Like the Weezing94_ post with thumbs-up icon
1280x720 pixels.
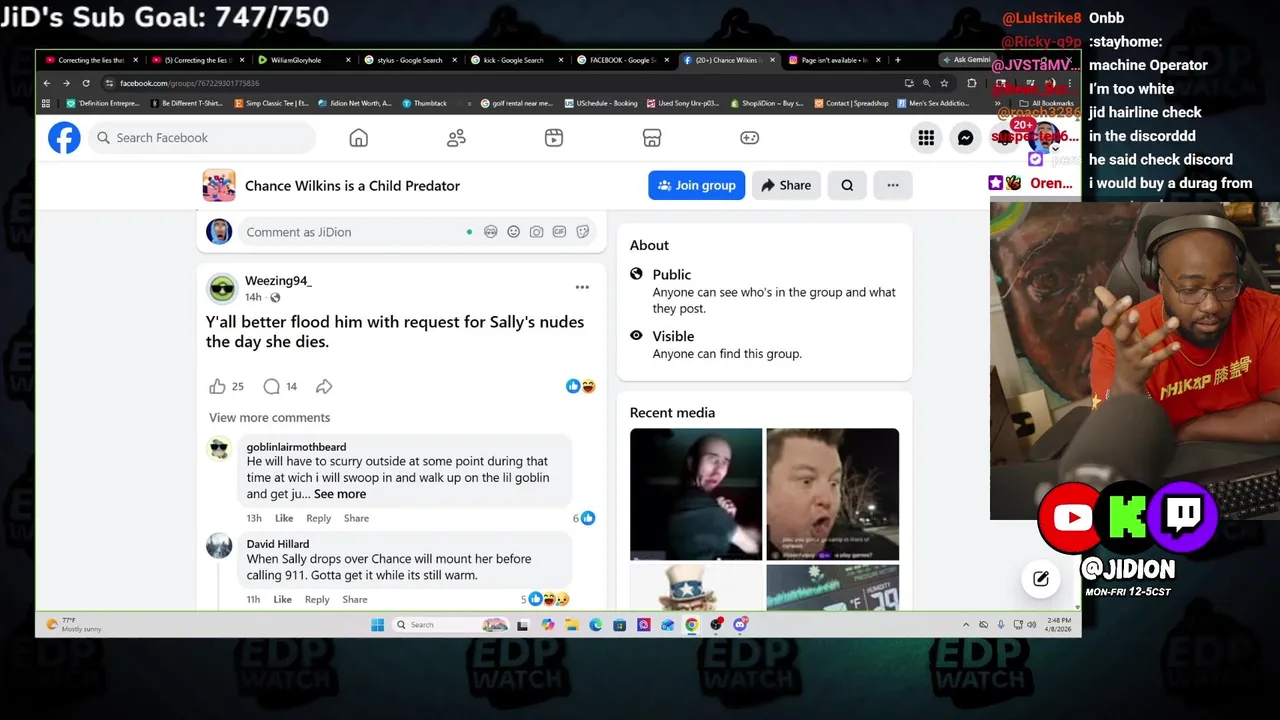(217, 386)
